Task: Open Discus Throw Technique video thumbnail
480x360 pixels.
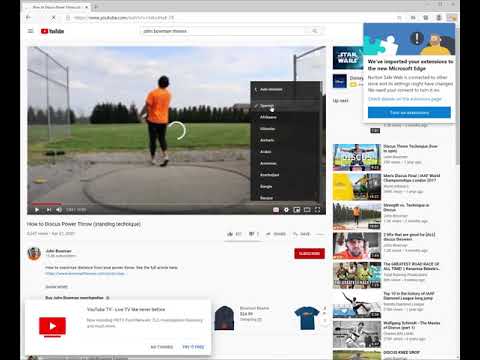Action: pyautogui.click(x=357, y=157)
